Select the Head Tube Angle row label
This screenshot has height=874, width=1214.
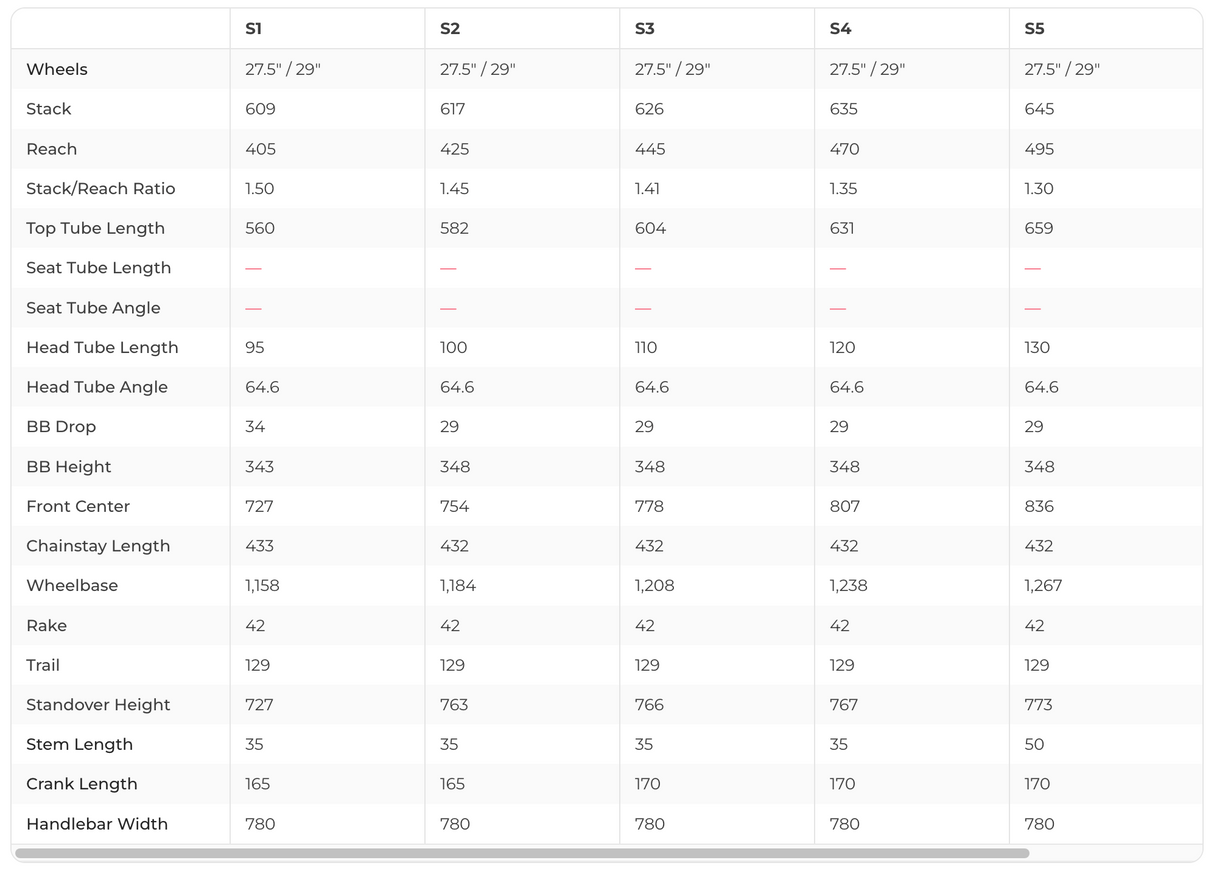pos(97,387)
